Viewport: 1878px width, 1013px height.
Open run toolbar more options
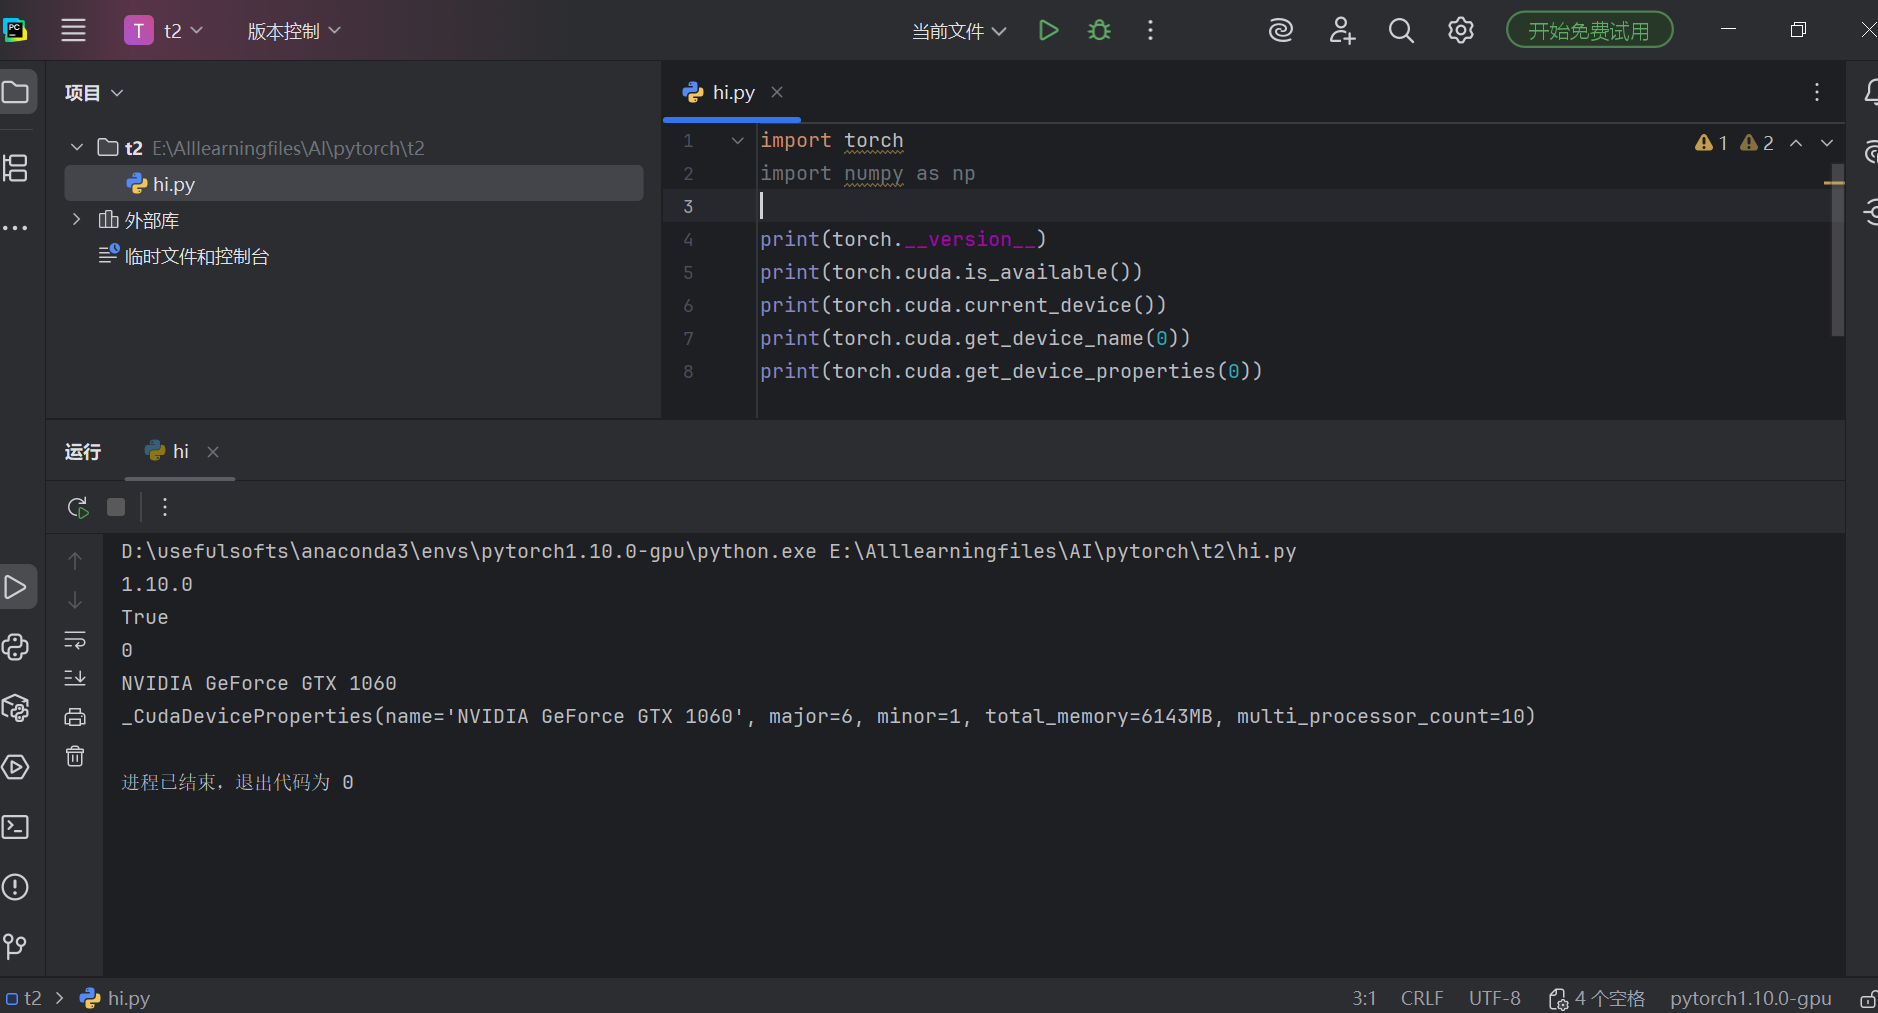(165, 507)
